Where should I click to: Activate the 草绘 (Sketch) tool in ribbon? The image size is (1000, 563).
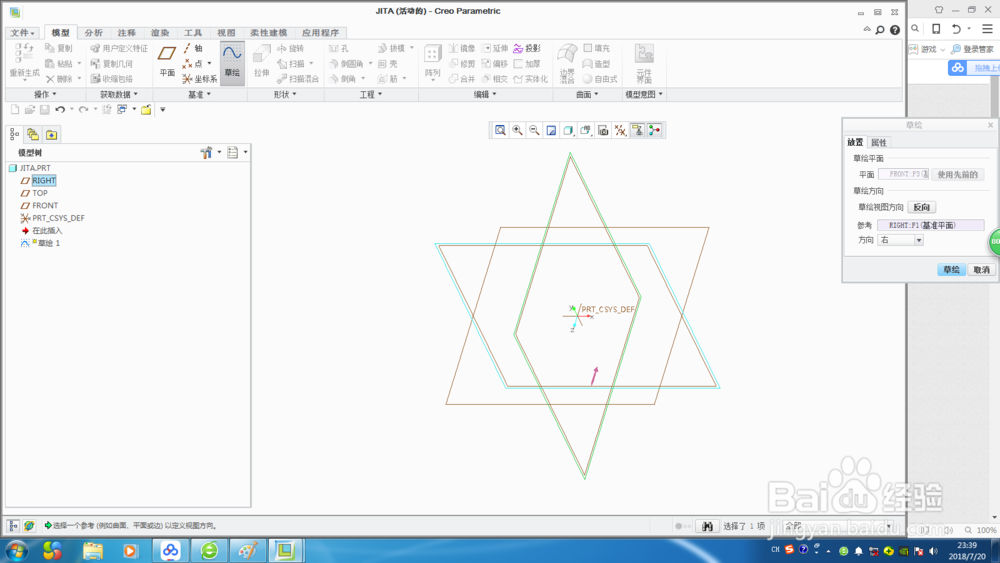pos(232,62)
